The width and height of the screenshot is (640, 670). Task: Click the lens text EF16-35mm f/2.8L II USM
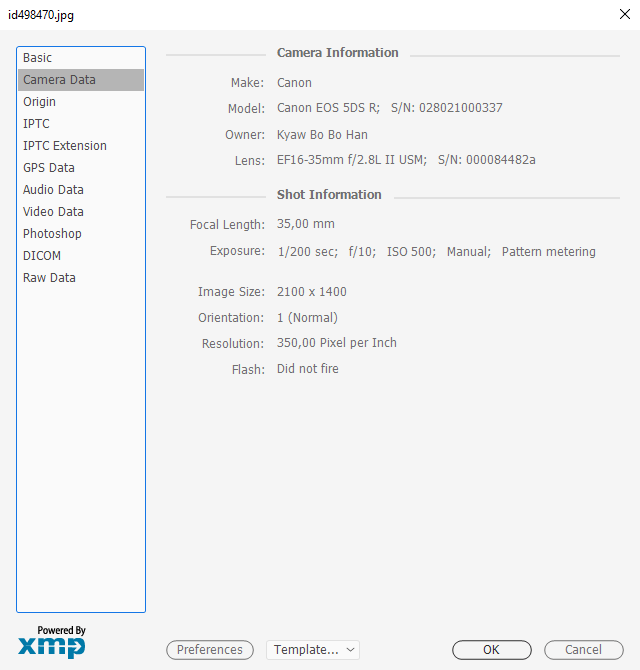click(x=352, y=160)
